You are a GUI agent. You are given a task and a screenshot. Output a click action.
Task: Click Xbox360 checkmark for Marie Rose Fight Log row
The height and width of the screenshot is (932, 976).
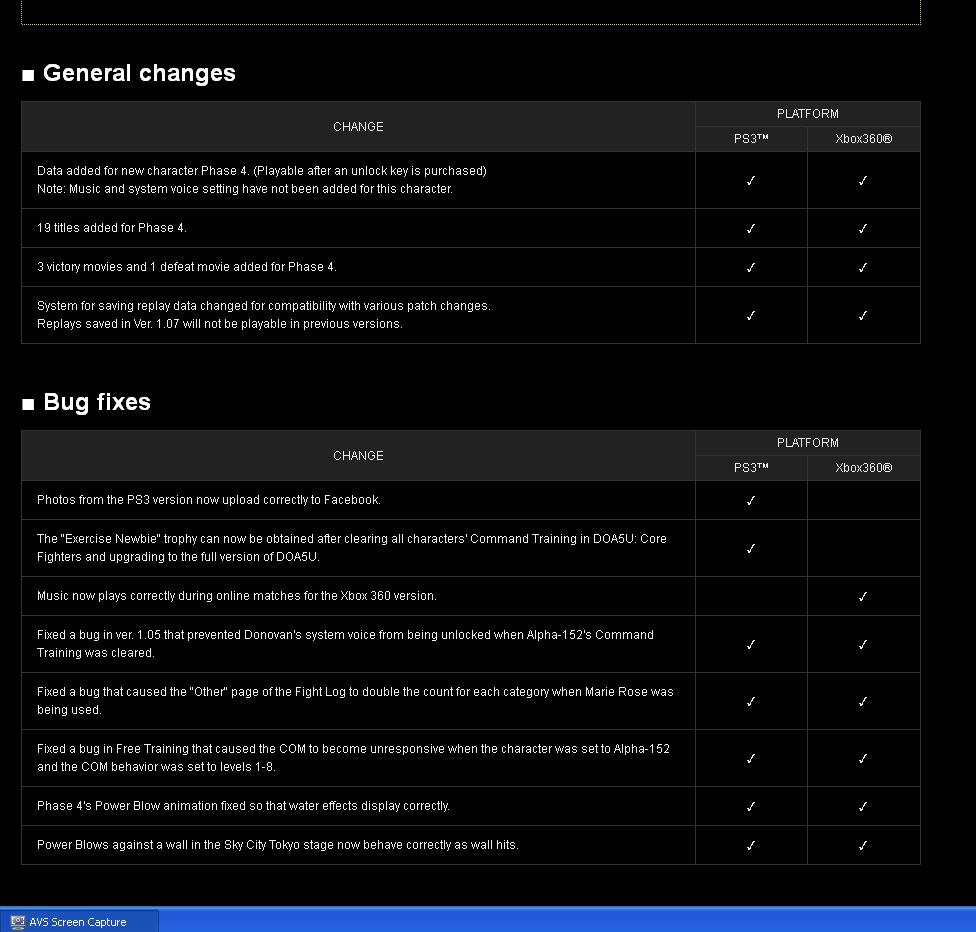[863, 702]
